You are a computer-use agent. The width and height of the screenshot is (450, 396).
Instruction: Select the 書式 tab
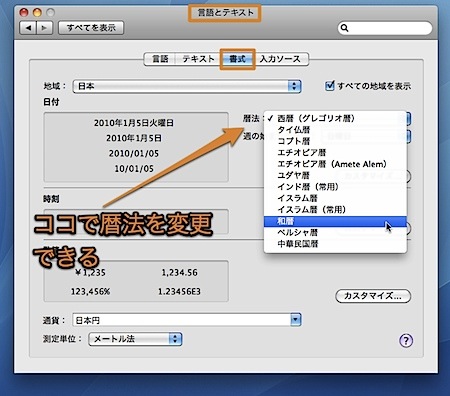pyautogui.click(x=237, y=59)
